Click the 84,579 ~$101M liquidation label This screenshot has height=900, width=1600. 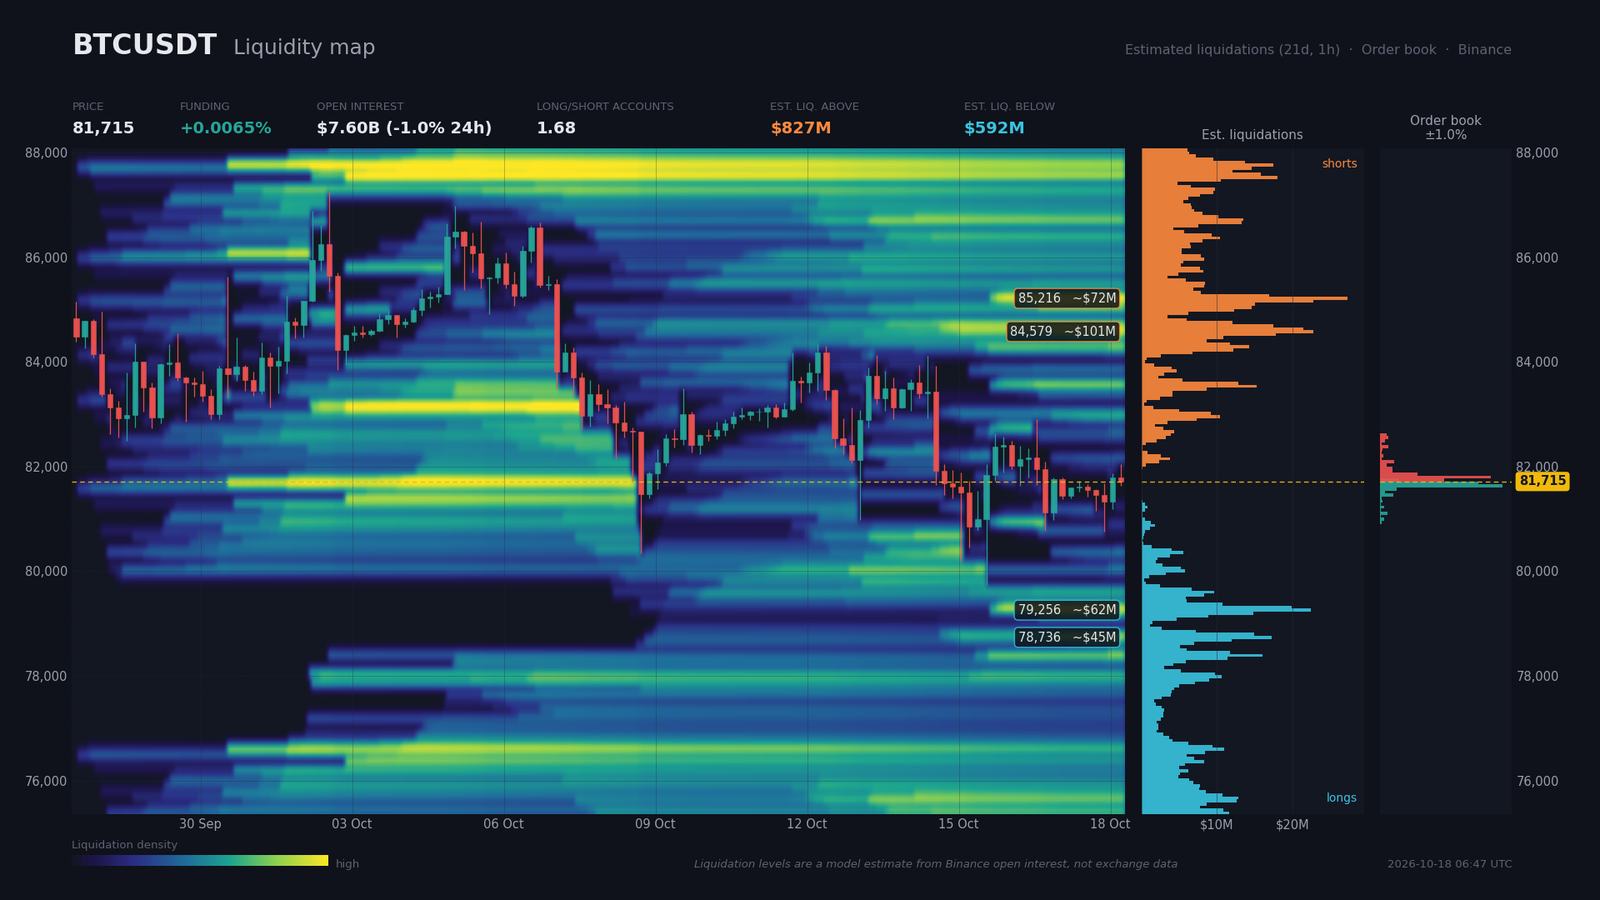(x=1063, y=331)
